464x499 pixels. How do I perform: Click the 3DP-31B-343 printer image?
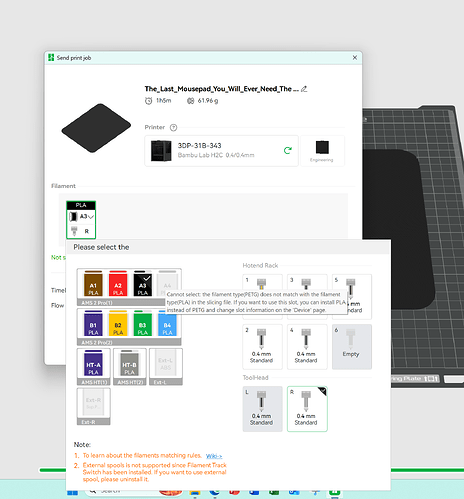click(x=161, y=151)
